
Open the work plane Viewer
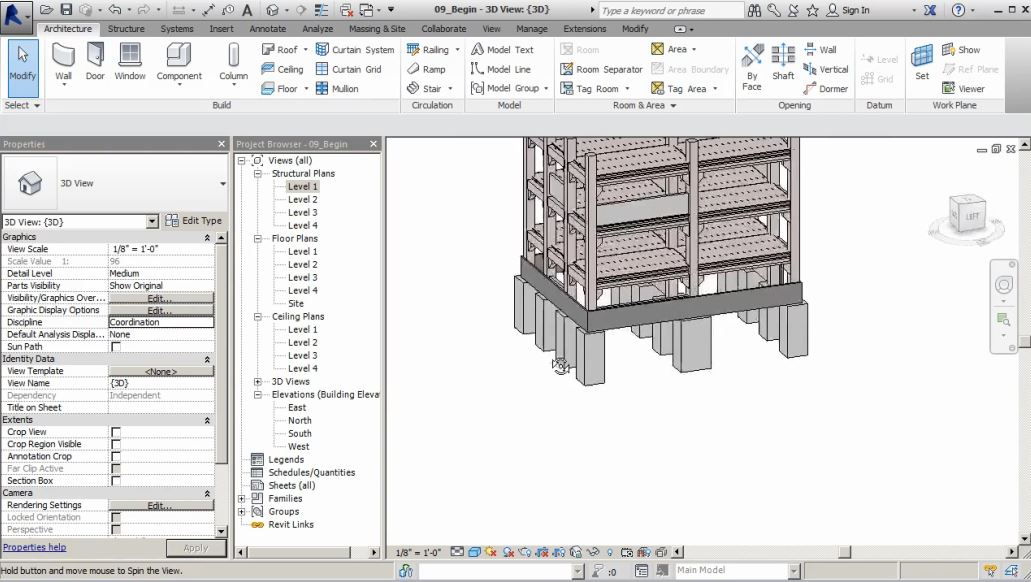click(x=963, y=88)
